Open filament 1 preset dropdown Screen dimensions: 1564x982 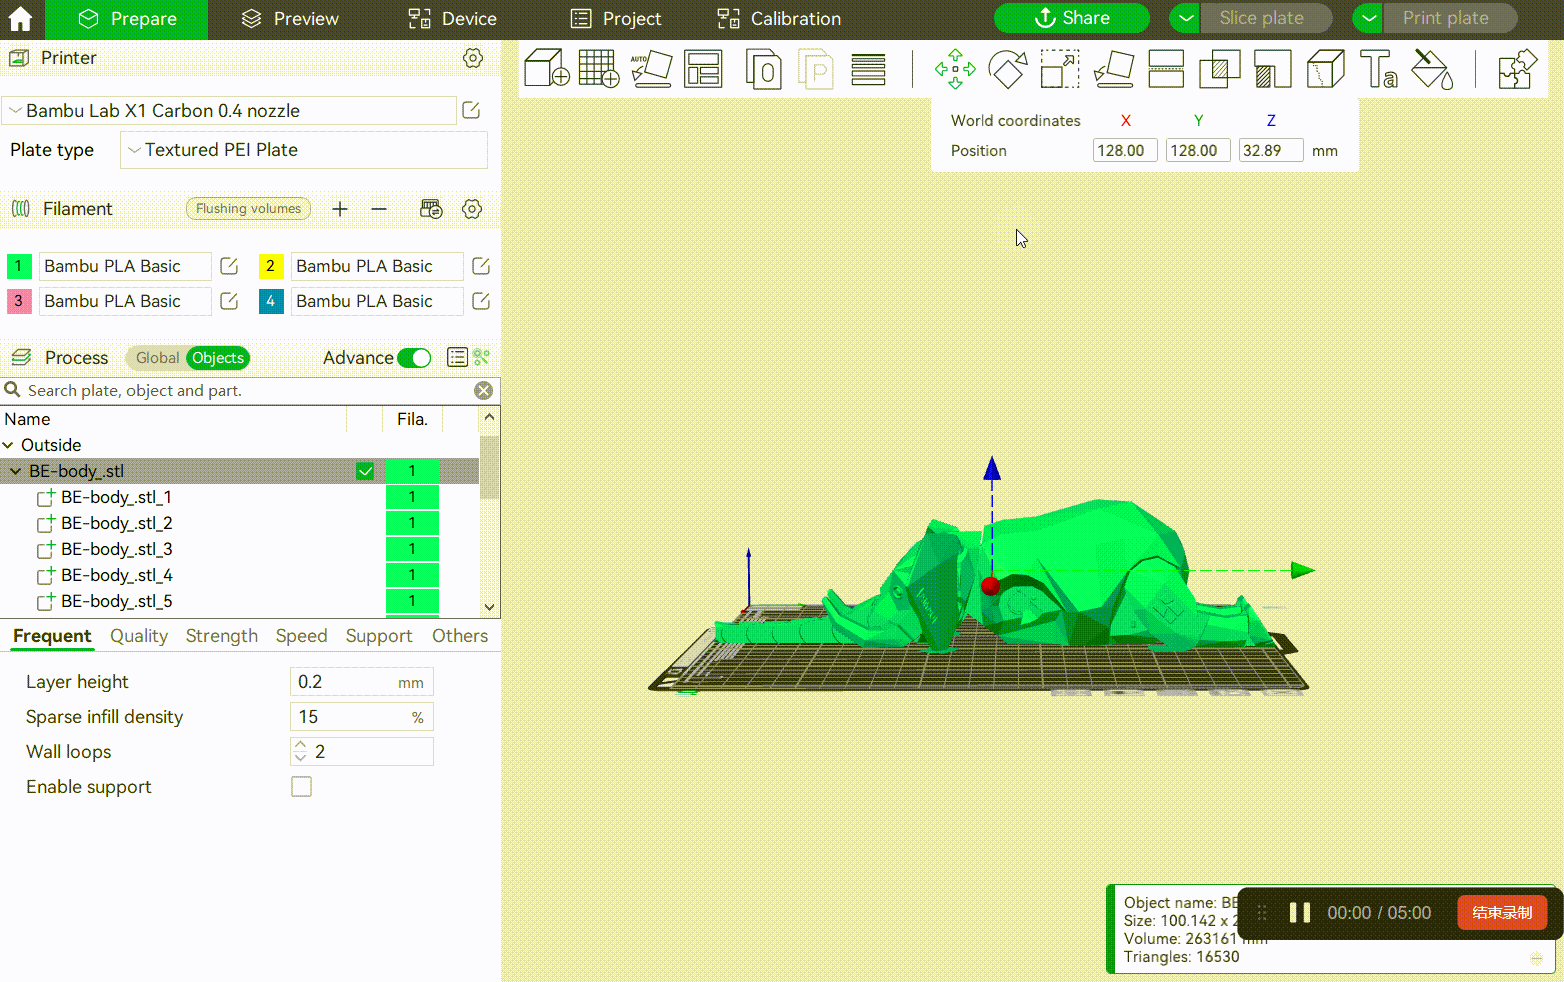125,266
